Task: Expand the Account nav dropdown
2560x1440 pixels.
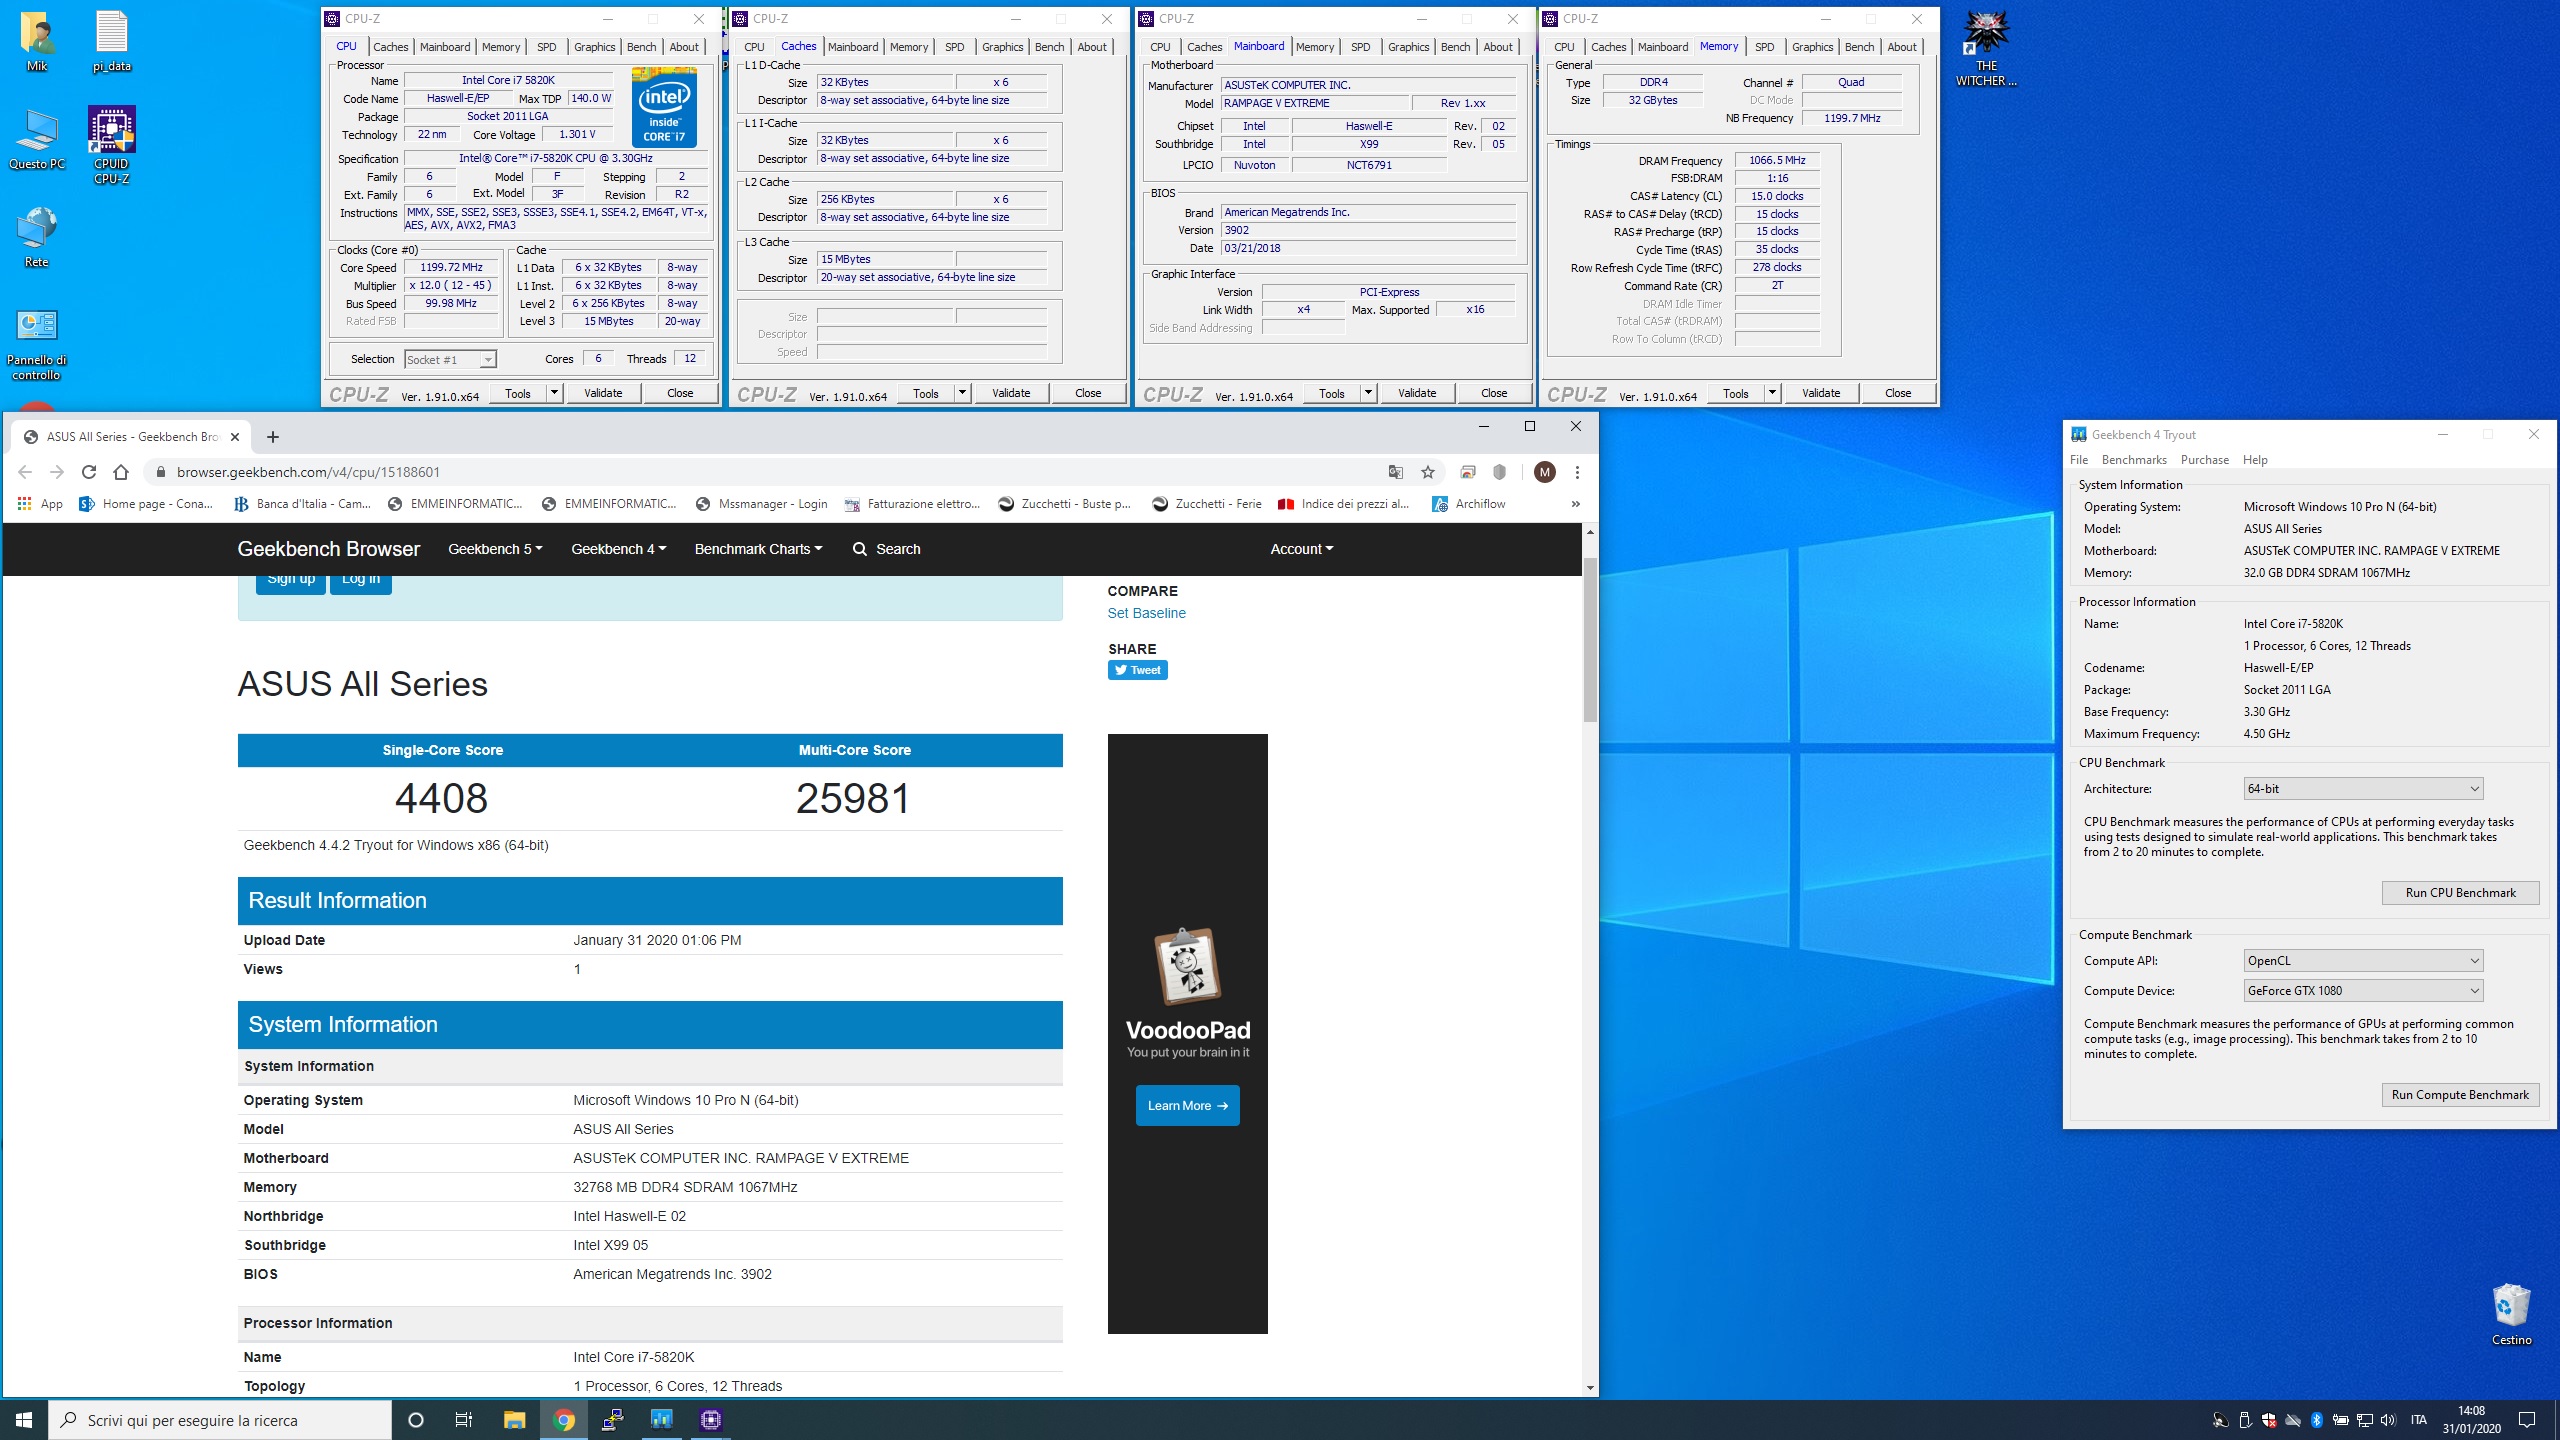Action: [x=1301, y=549]
